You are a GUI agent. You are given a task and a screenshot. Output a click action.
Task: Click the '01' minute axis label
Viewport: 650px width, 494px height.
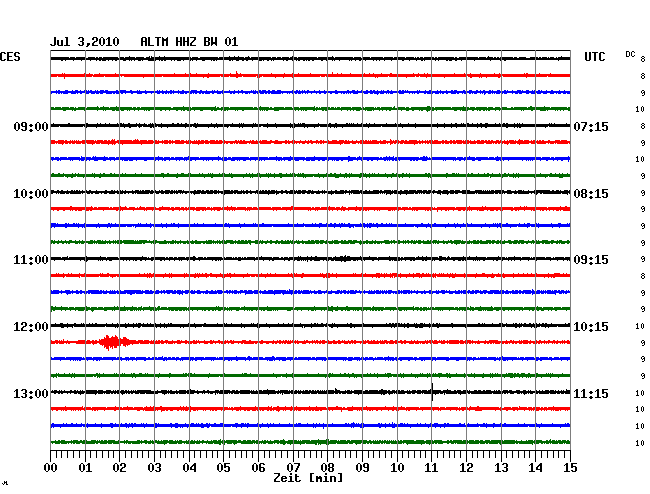[85, 467]
